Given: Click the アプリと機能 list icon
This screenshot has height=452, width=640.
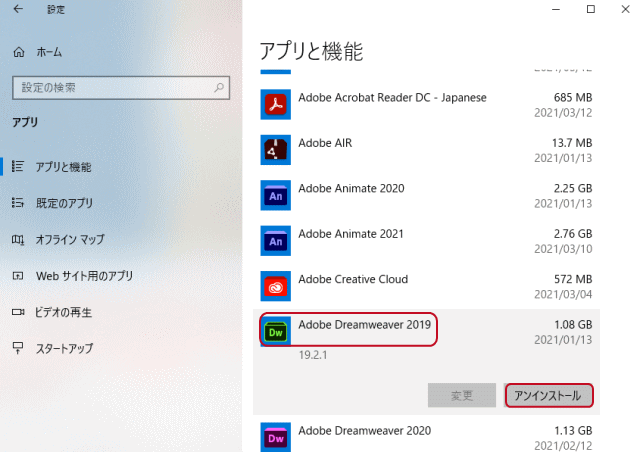Looking at the screenshot, I should (x=18, y=167).
